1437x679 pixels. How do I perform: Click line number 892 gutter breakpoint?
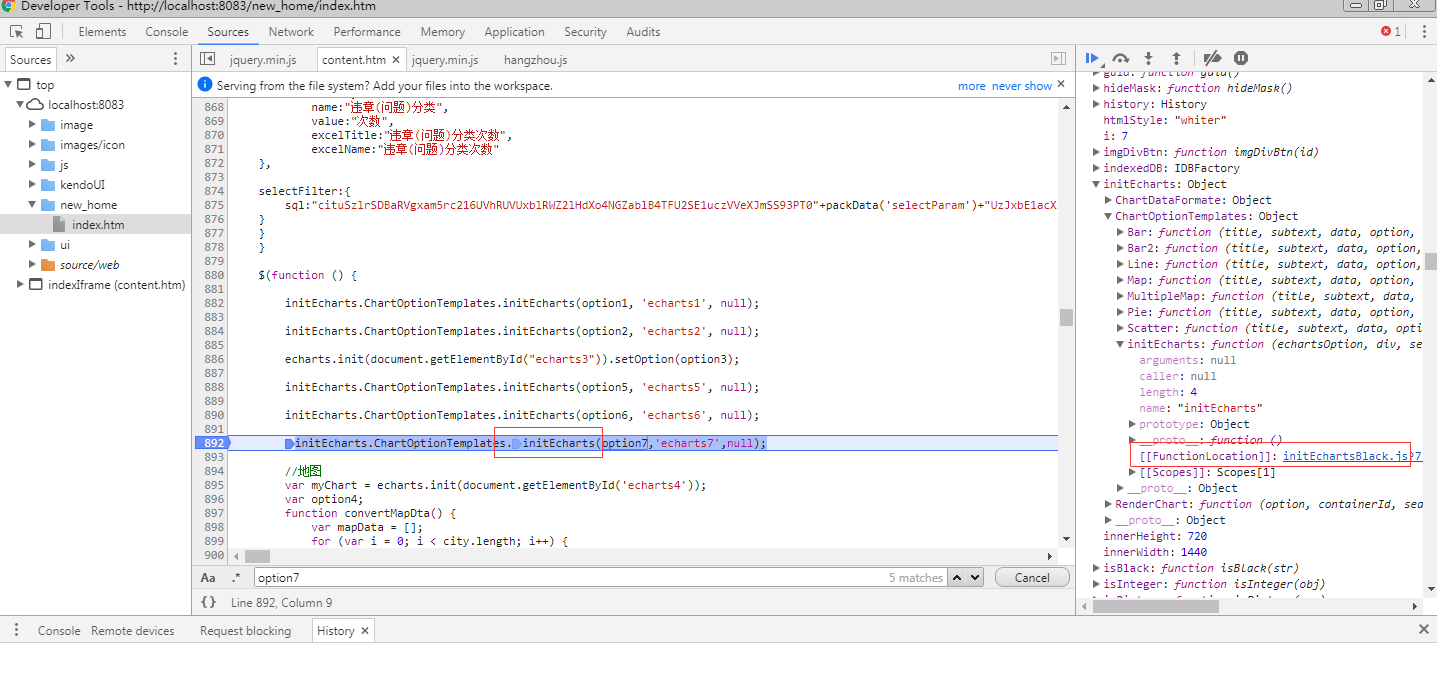tap(213, 443)
